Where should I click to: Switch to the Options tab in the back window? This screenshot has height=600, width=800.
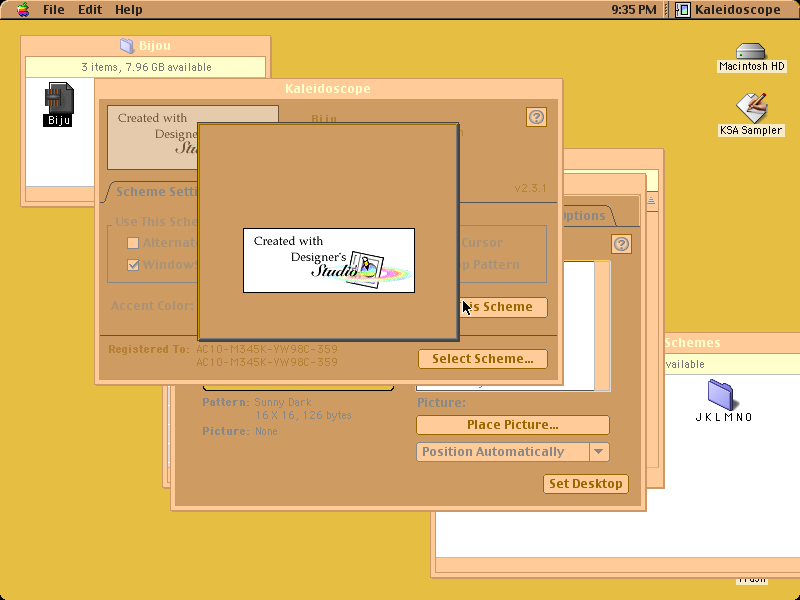[585, 215]
